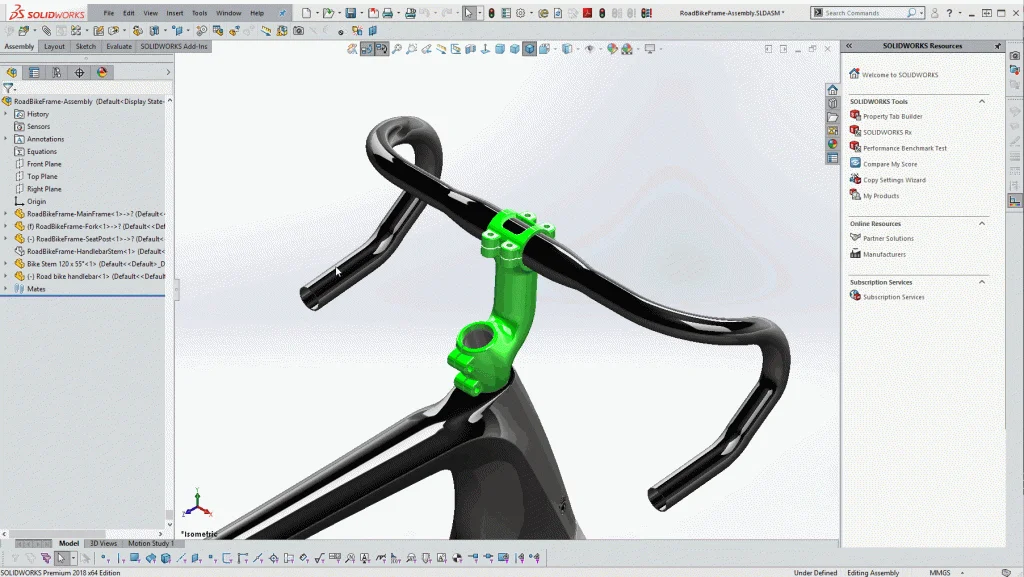Click the SOLIDWORKS Resources home icon
1024x577 pixels.
[x=833, y=89]
